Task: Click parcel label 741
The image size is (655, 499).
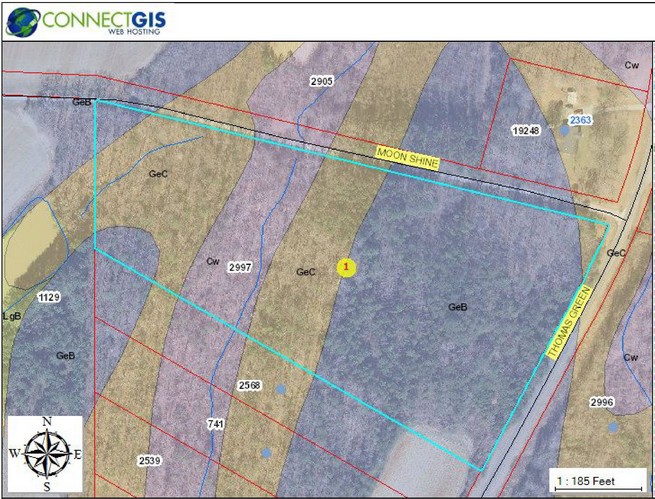Action: pyautogui.click(x=216, y=424)
